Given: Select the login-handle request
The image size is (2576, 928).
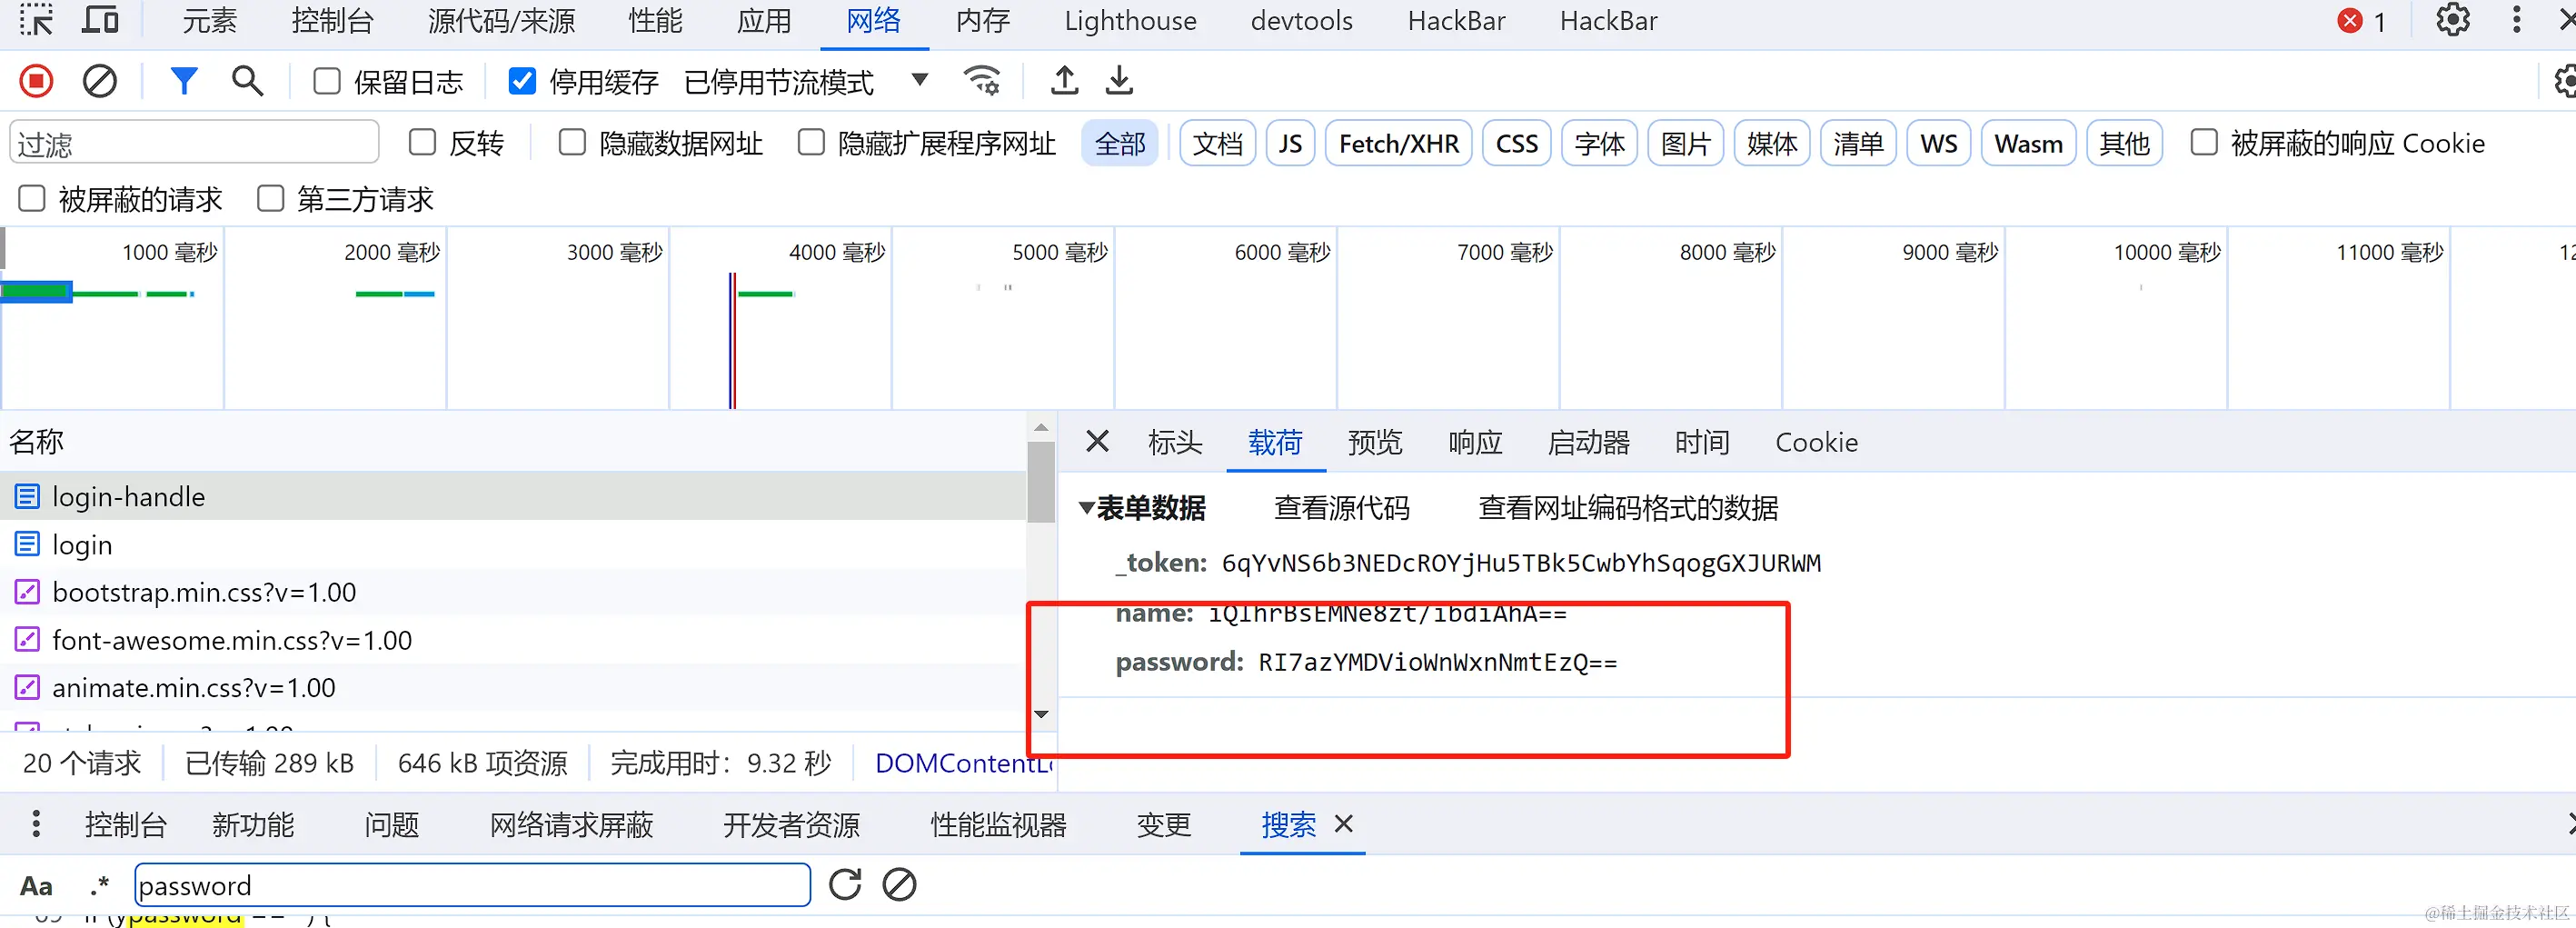Looking at the screenshot, I should (x=129, y=495).
